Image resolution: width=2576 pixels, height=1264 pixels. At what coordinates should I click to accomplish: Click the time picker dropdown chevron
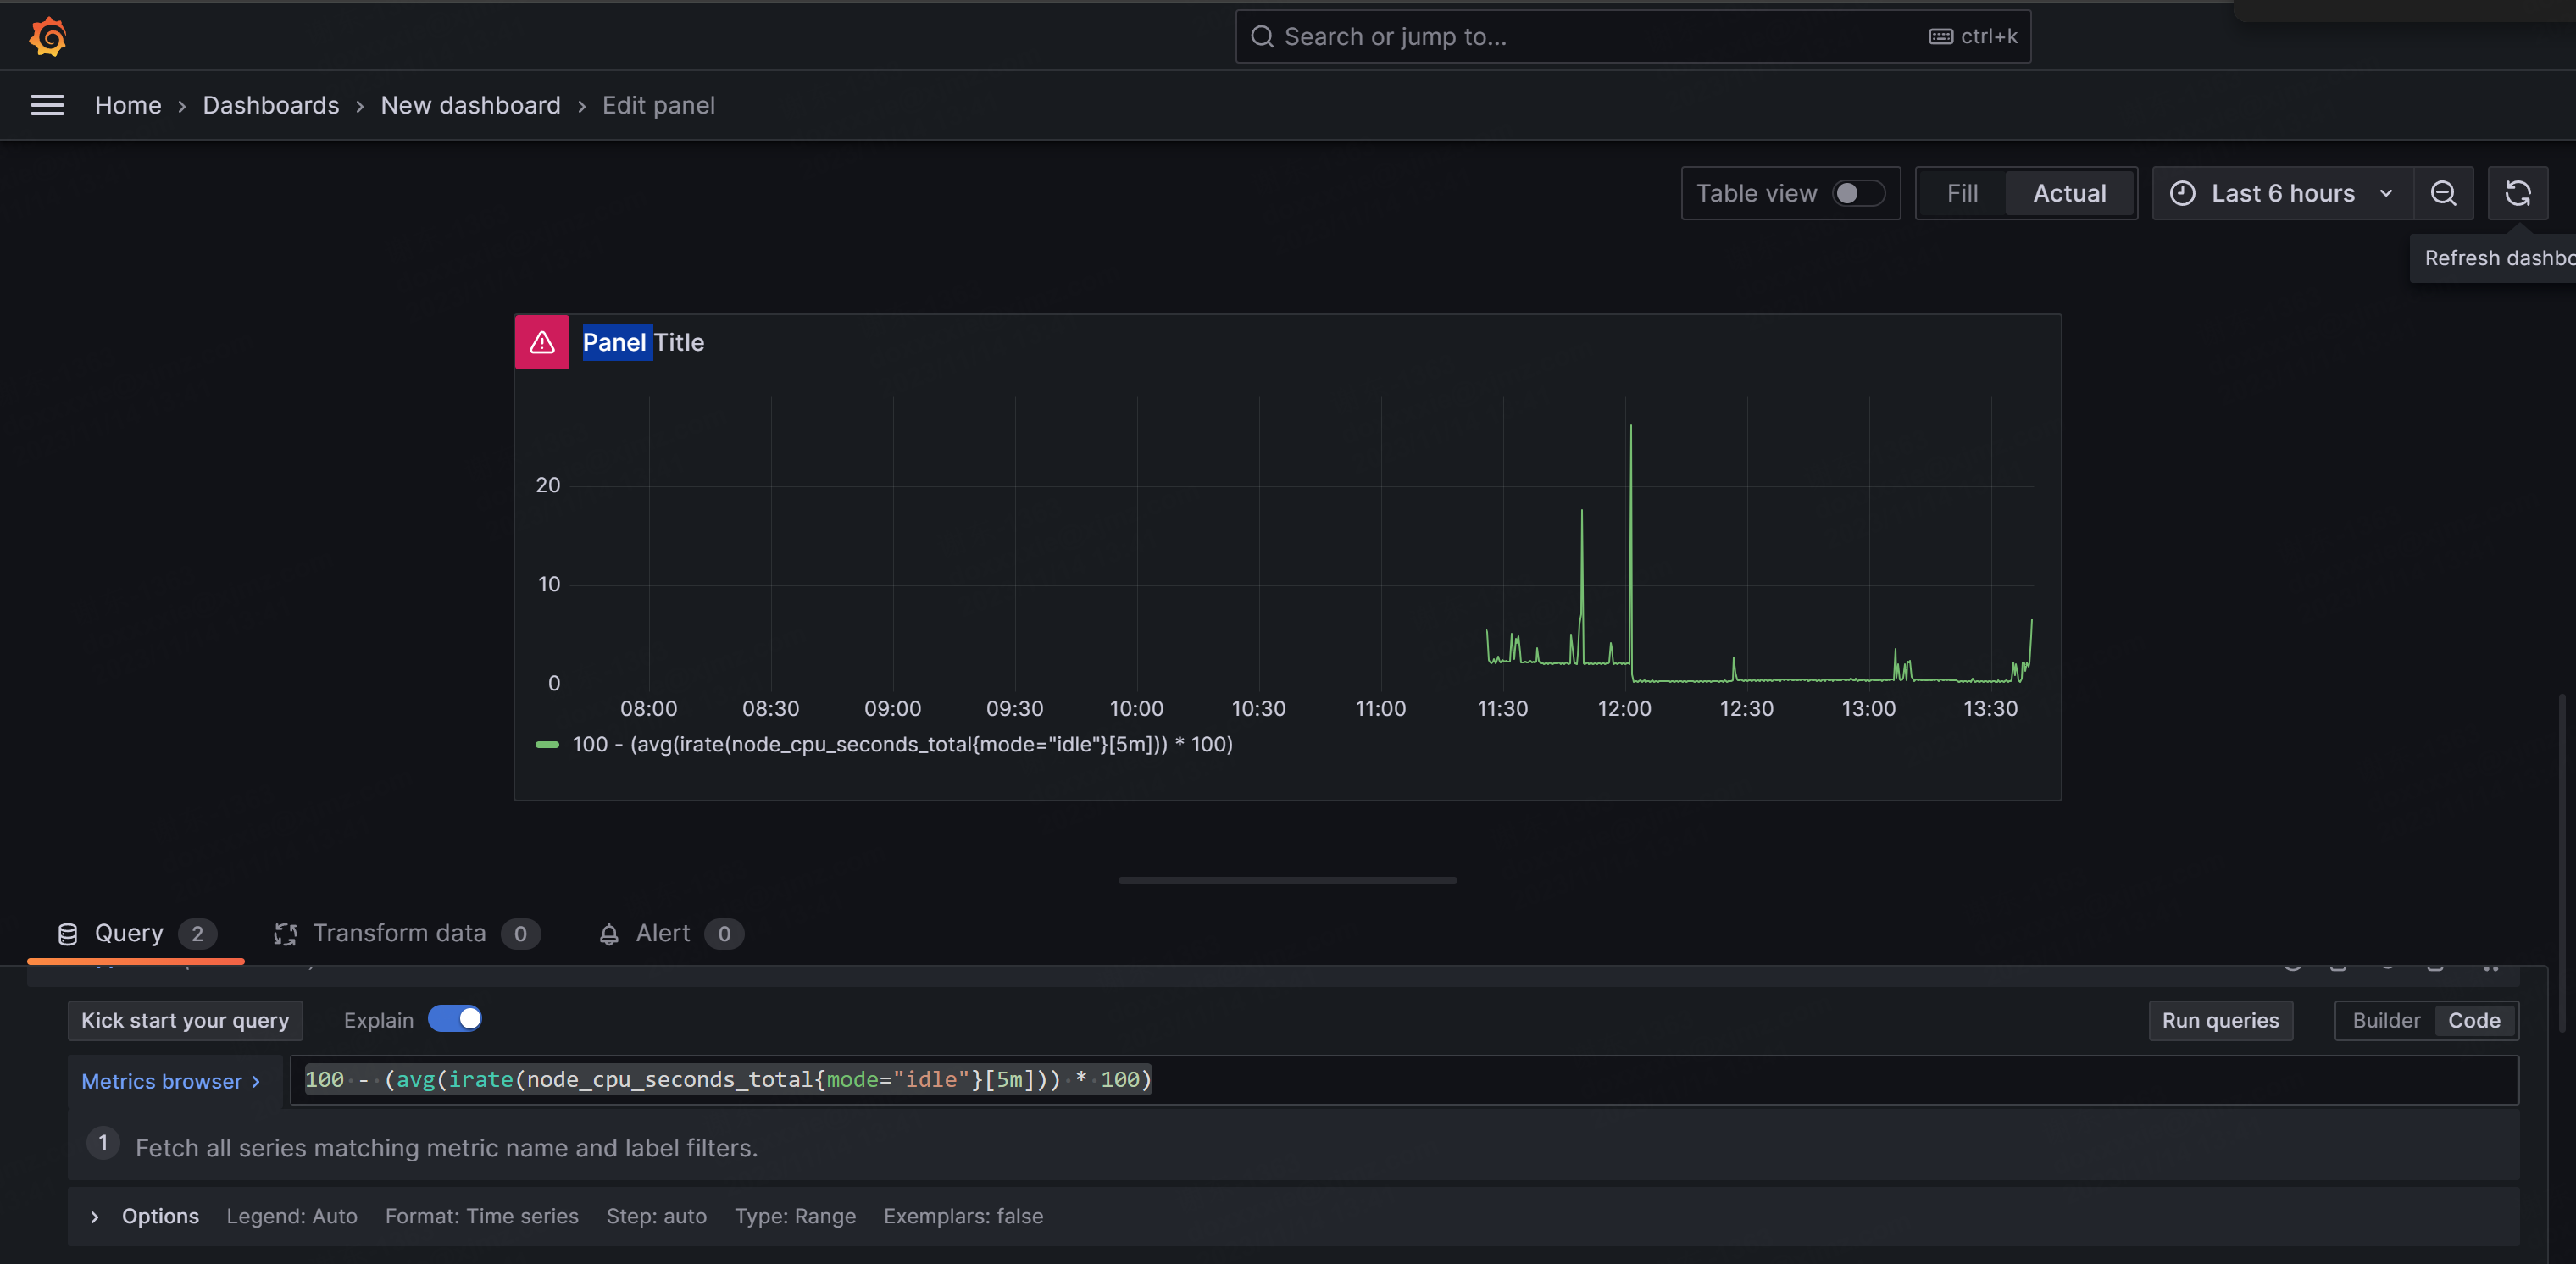2386,193
